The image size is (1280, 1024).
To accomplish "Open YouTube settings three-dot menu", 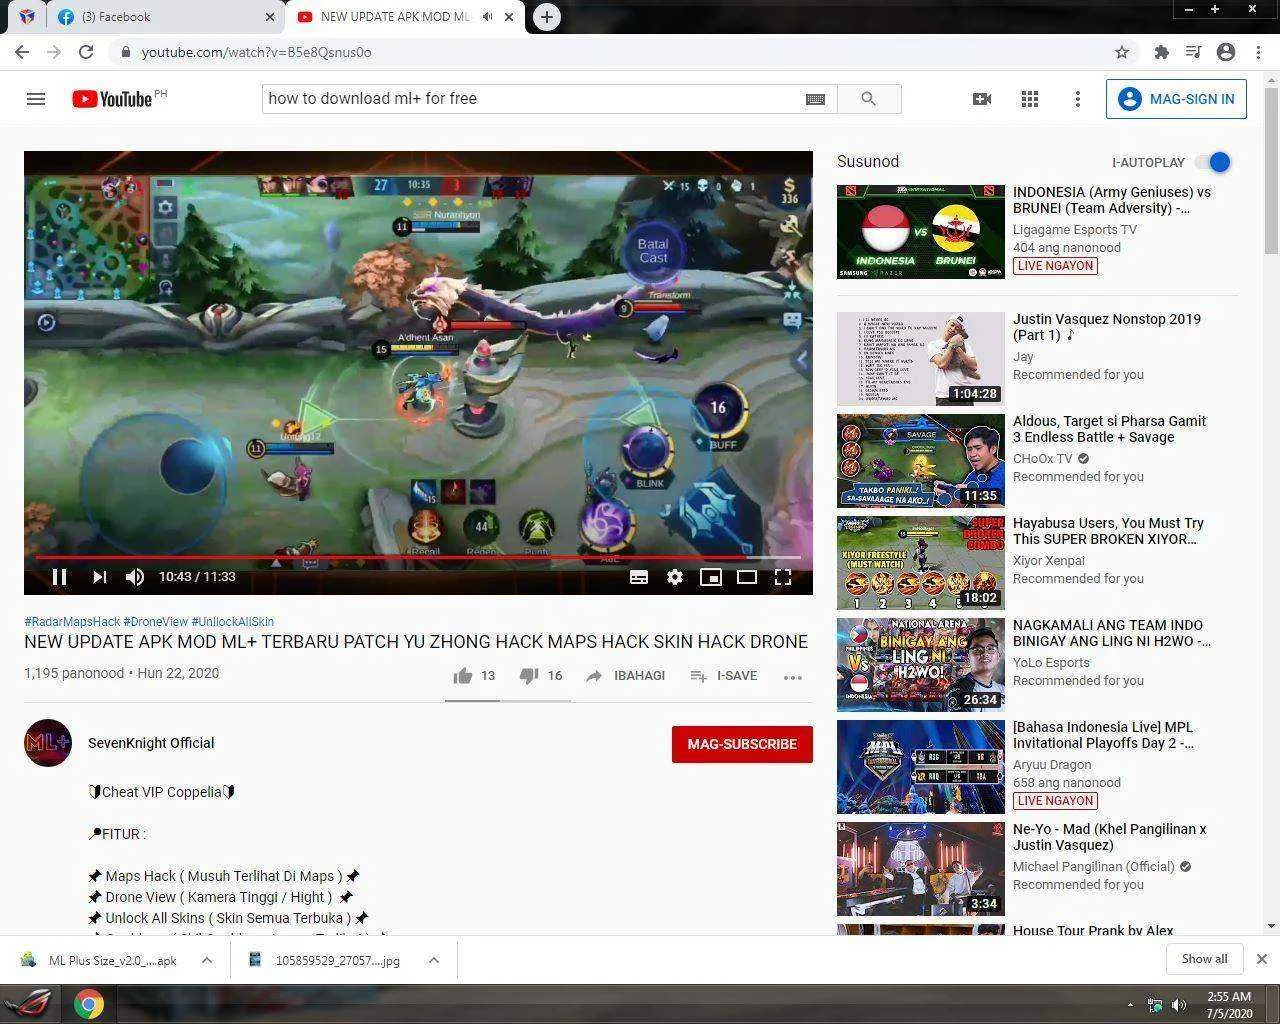I will tap(1078, 99).
